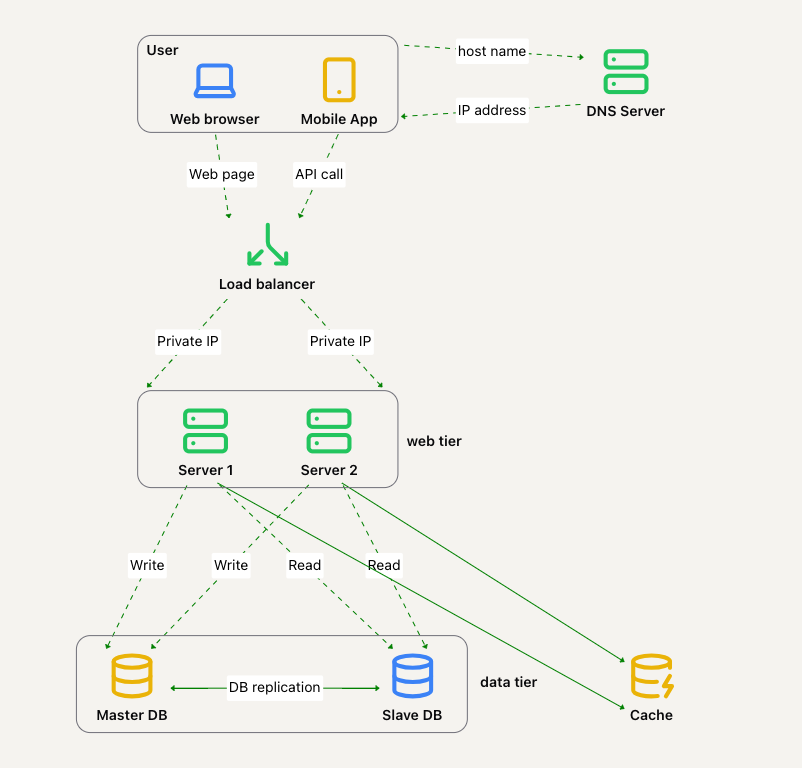
Task: Click the Private IP label toward Server 1
Action: [188, 341]
